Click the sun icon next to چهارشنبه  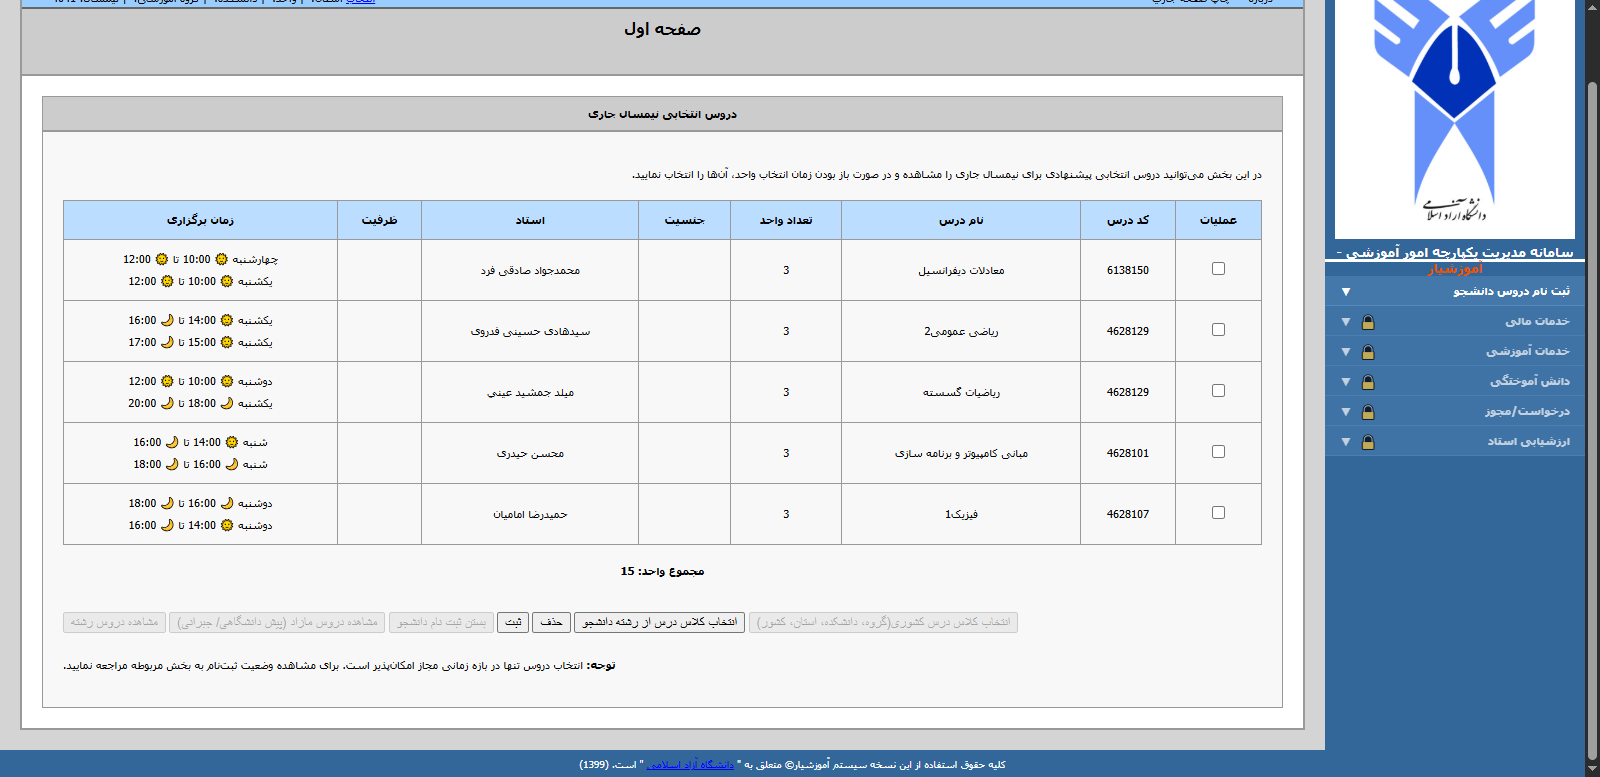click(222, 259)
